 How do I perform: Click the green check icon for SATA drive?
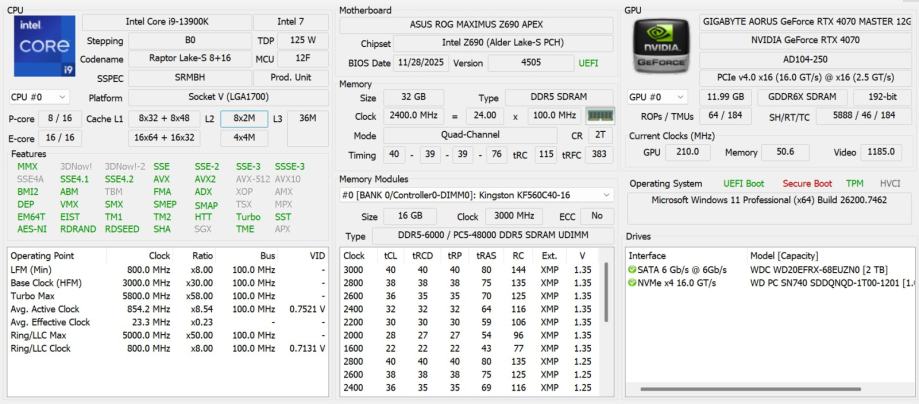click(632, 270)
